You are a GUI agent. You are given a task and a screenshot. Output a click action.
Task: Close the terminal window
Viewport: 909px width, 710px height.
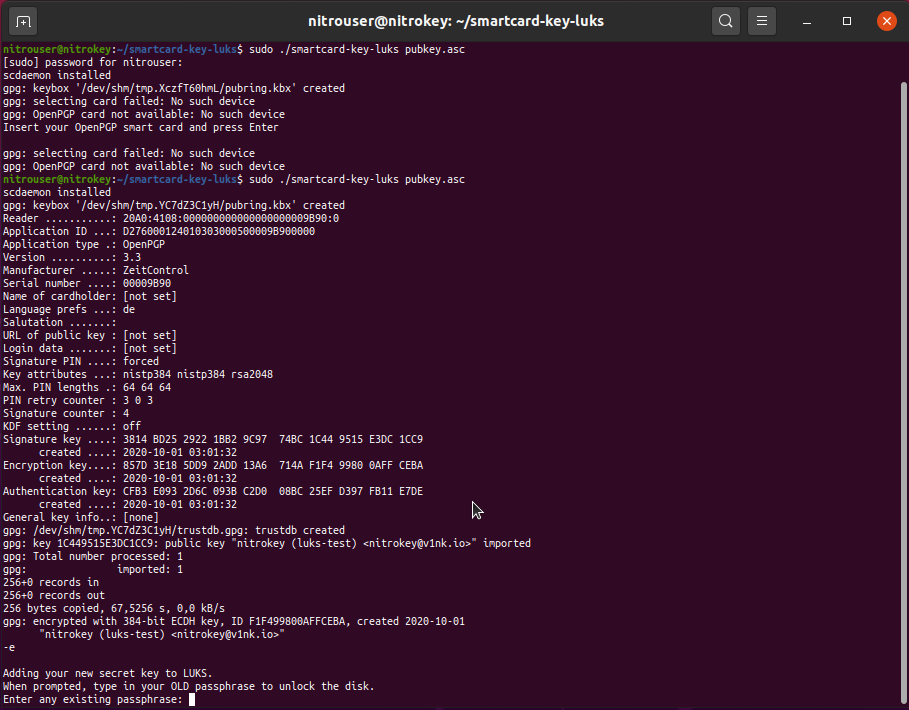tap(886, 20)
